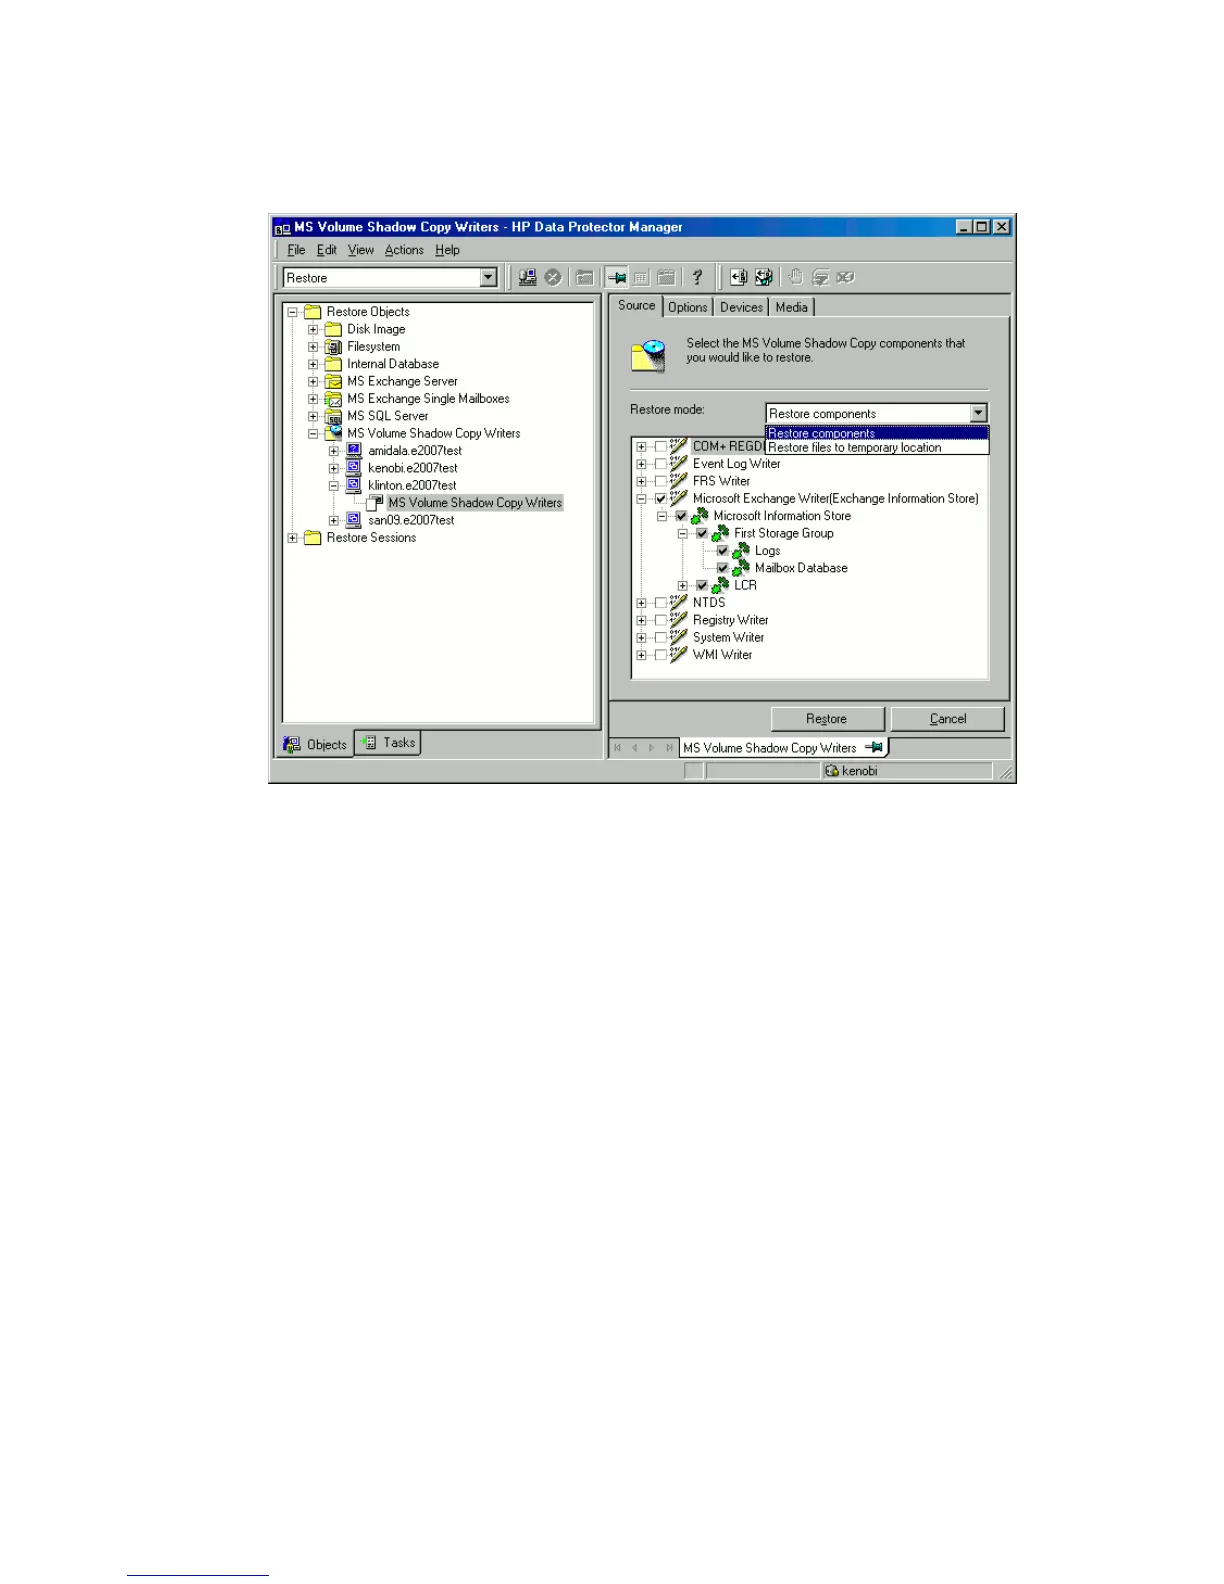1224x1584 pixels.
Task: Click the MS Exchange Server folder icon
Action: click(334, 382)
